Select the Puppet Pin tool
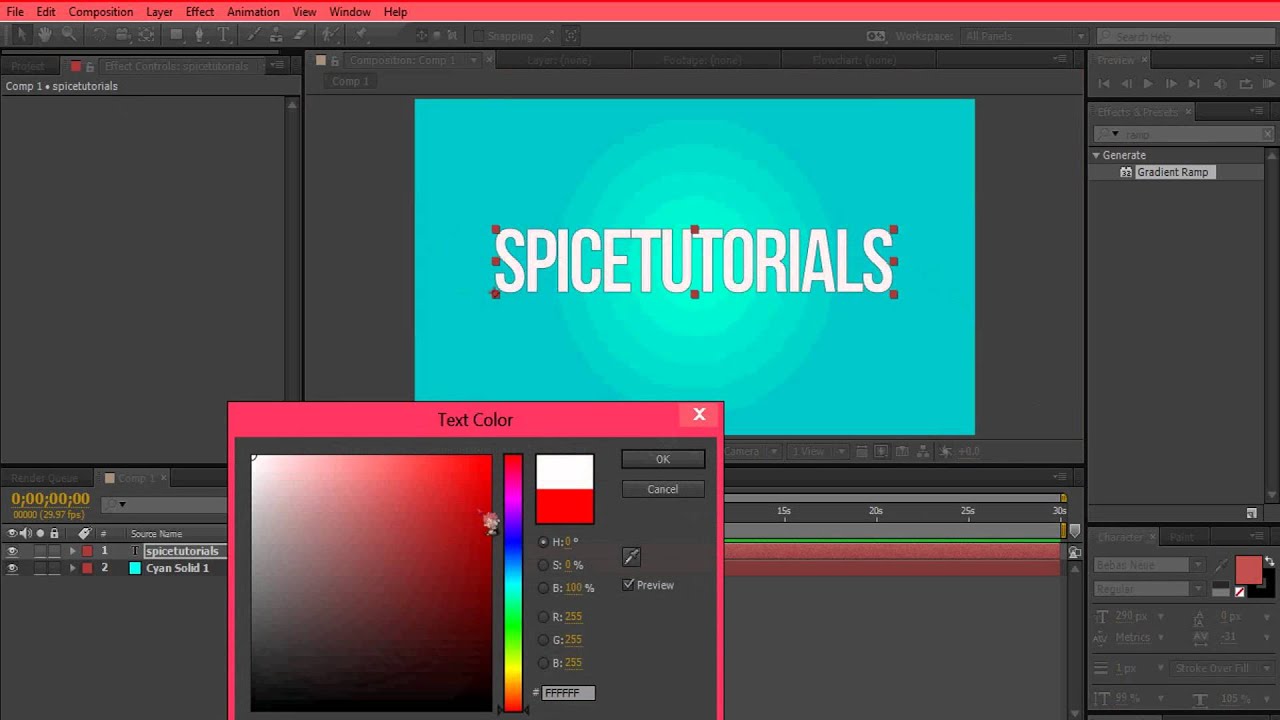 [x=361, y=35]
